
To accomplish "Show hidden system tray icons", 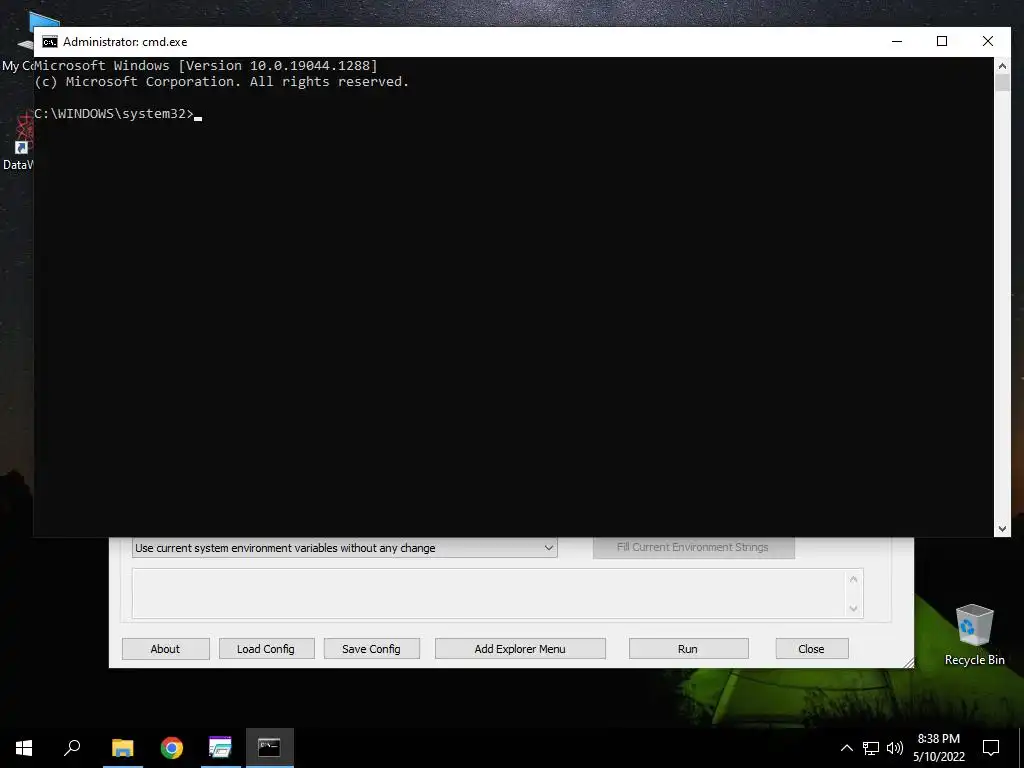I will click(846, 748).
